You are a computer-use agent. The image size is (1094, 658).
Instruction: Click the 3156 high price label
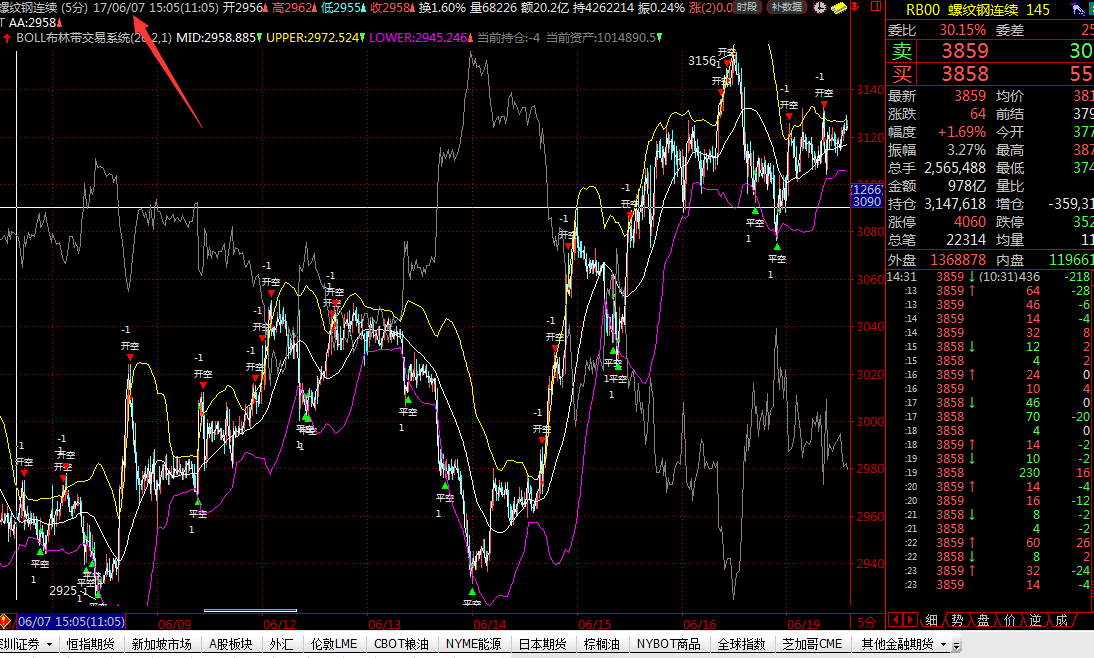point(702,61)
